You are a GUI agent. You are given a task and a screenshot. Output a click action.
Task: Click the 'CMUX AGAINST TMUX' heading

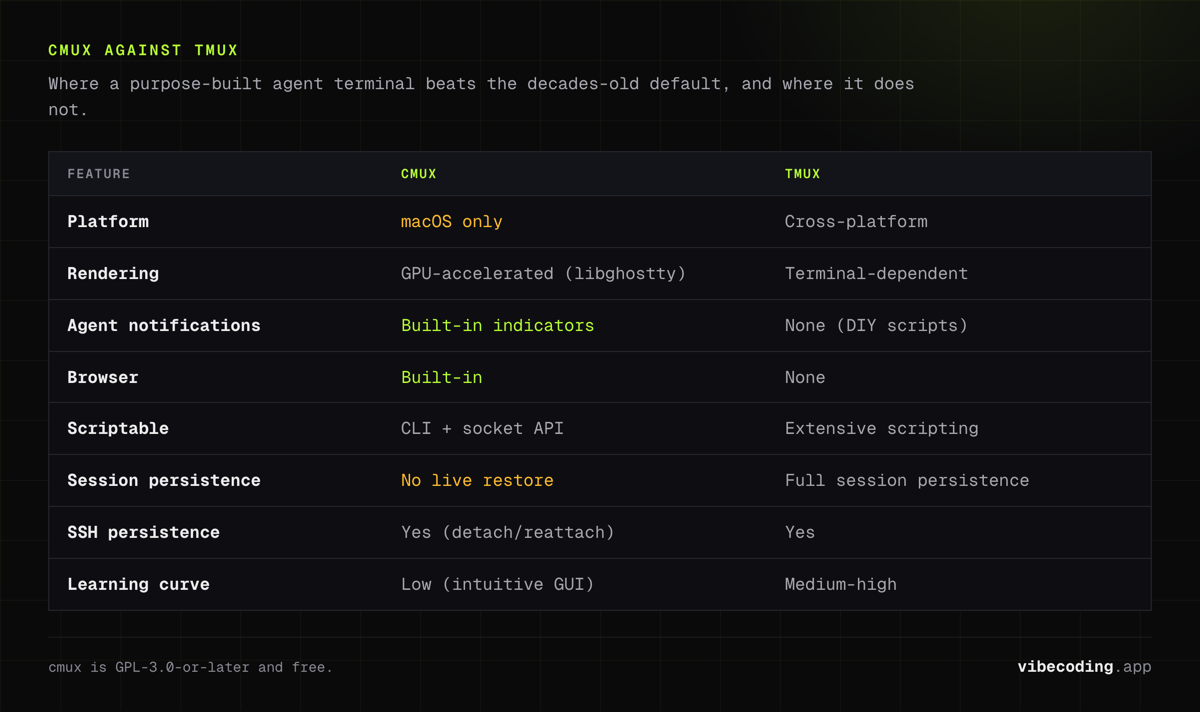click(143, 50)
